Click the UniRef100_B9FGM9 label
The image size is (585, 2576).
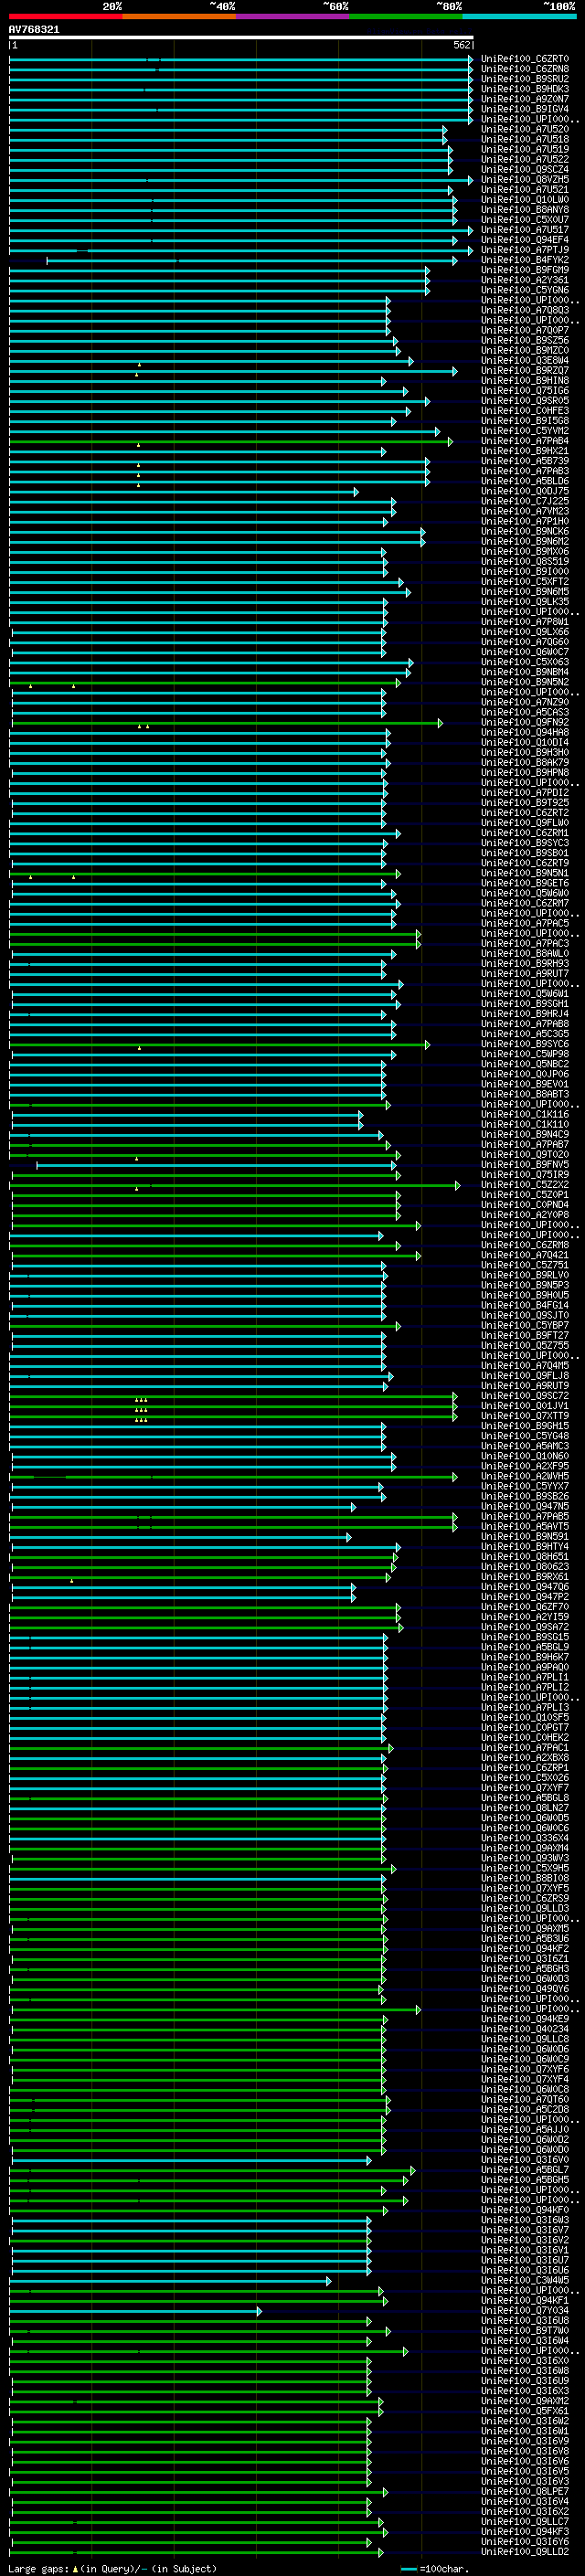(525, 270)
